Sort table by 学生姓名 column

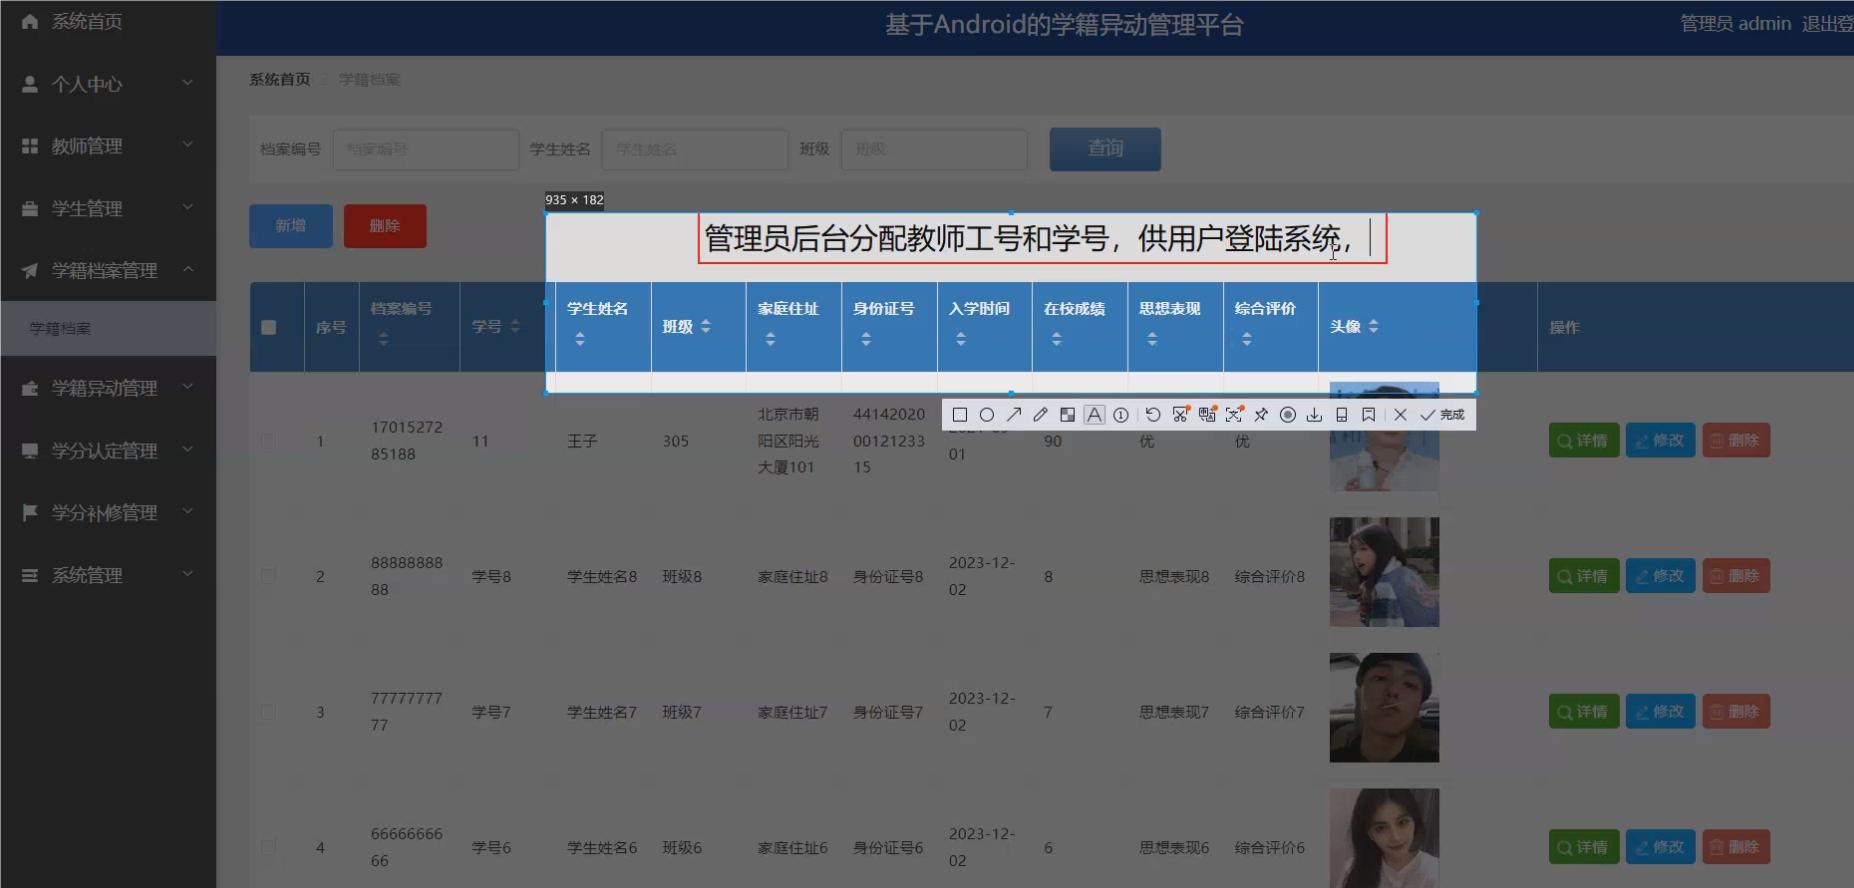click(580, 340)
